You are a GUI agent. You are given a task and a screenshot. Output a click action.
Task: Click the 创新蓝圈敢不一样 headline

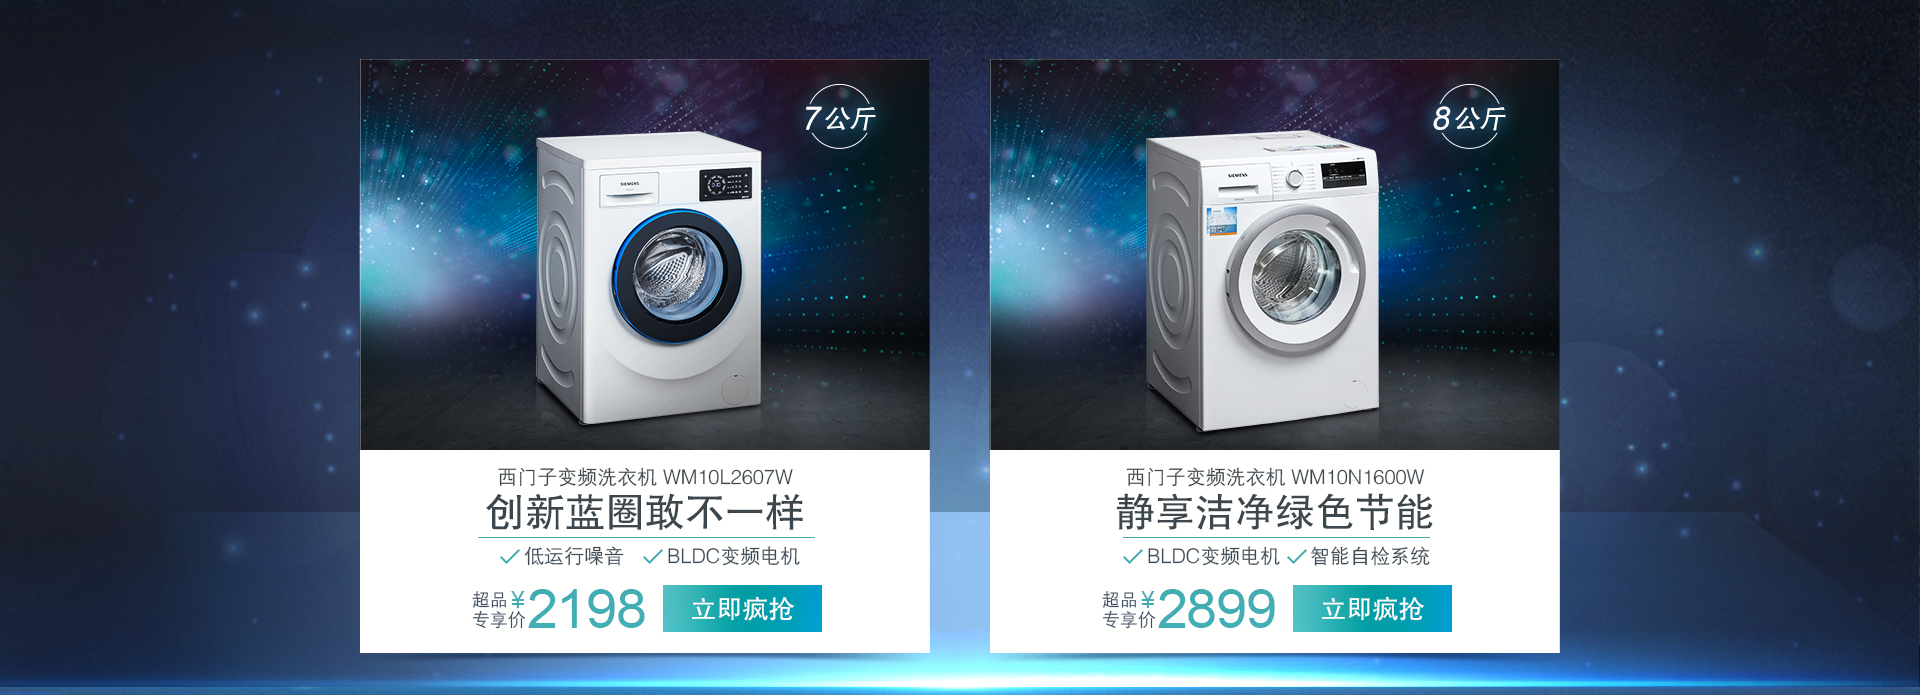645,513
